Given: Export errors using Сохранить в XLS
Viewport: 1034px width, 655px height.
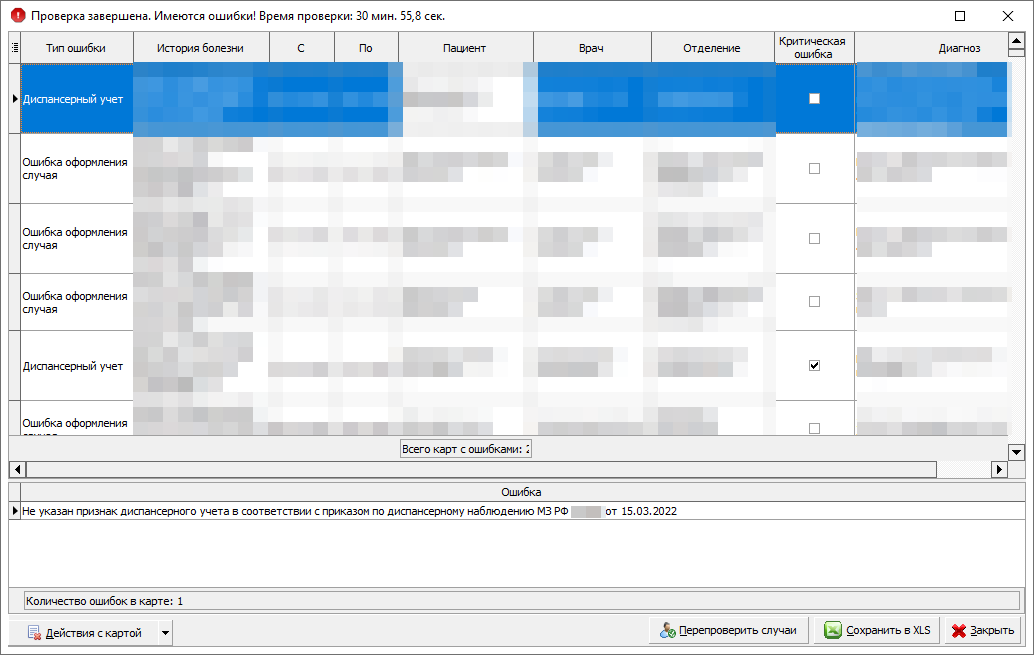Looking at the screenshot, I should pos(876,630).
